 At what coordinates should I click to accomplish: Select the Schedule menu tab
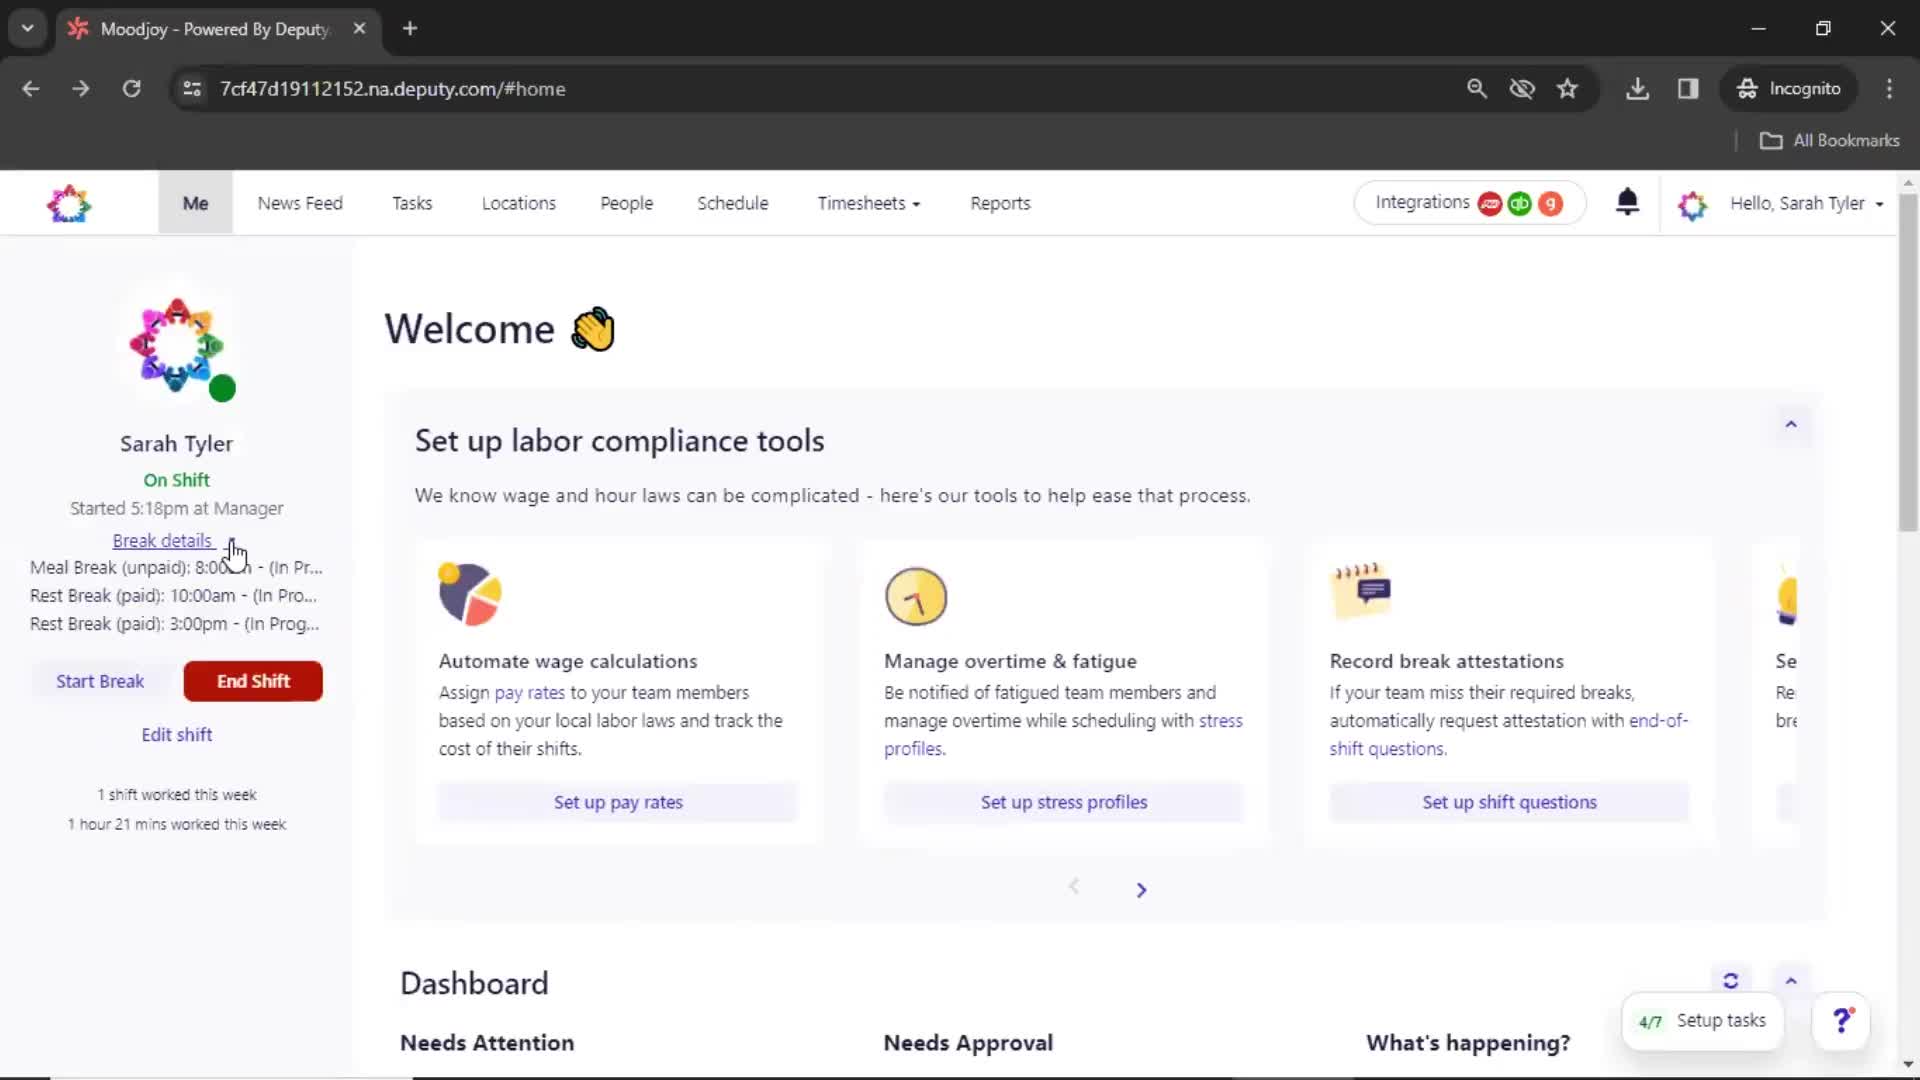tap(732, 202)
